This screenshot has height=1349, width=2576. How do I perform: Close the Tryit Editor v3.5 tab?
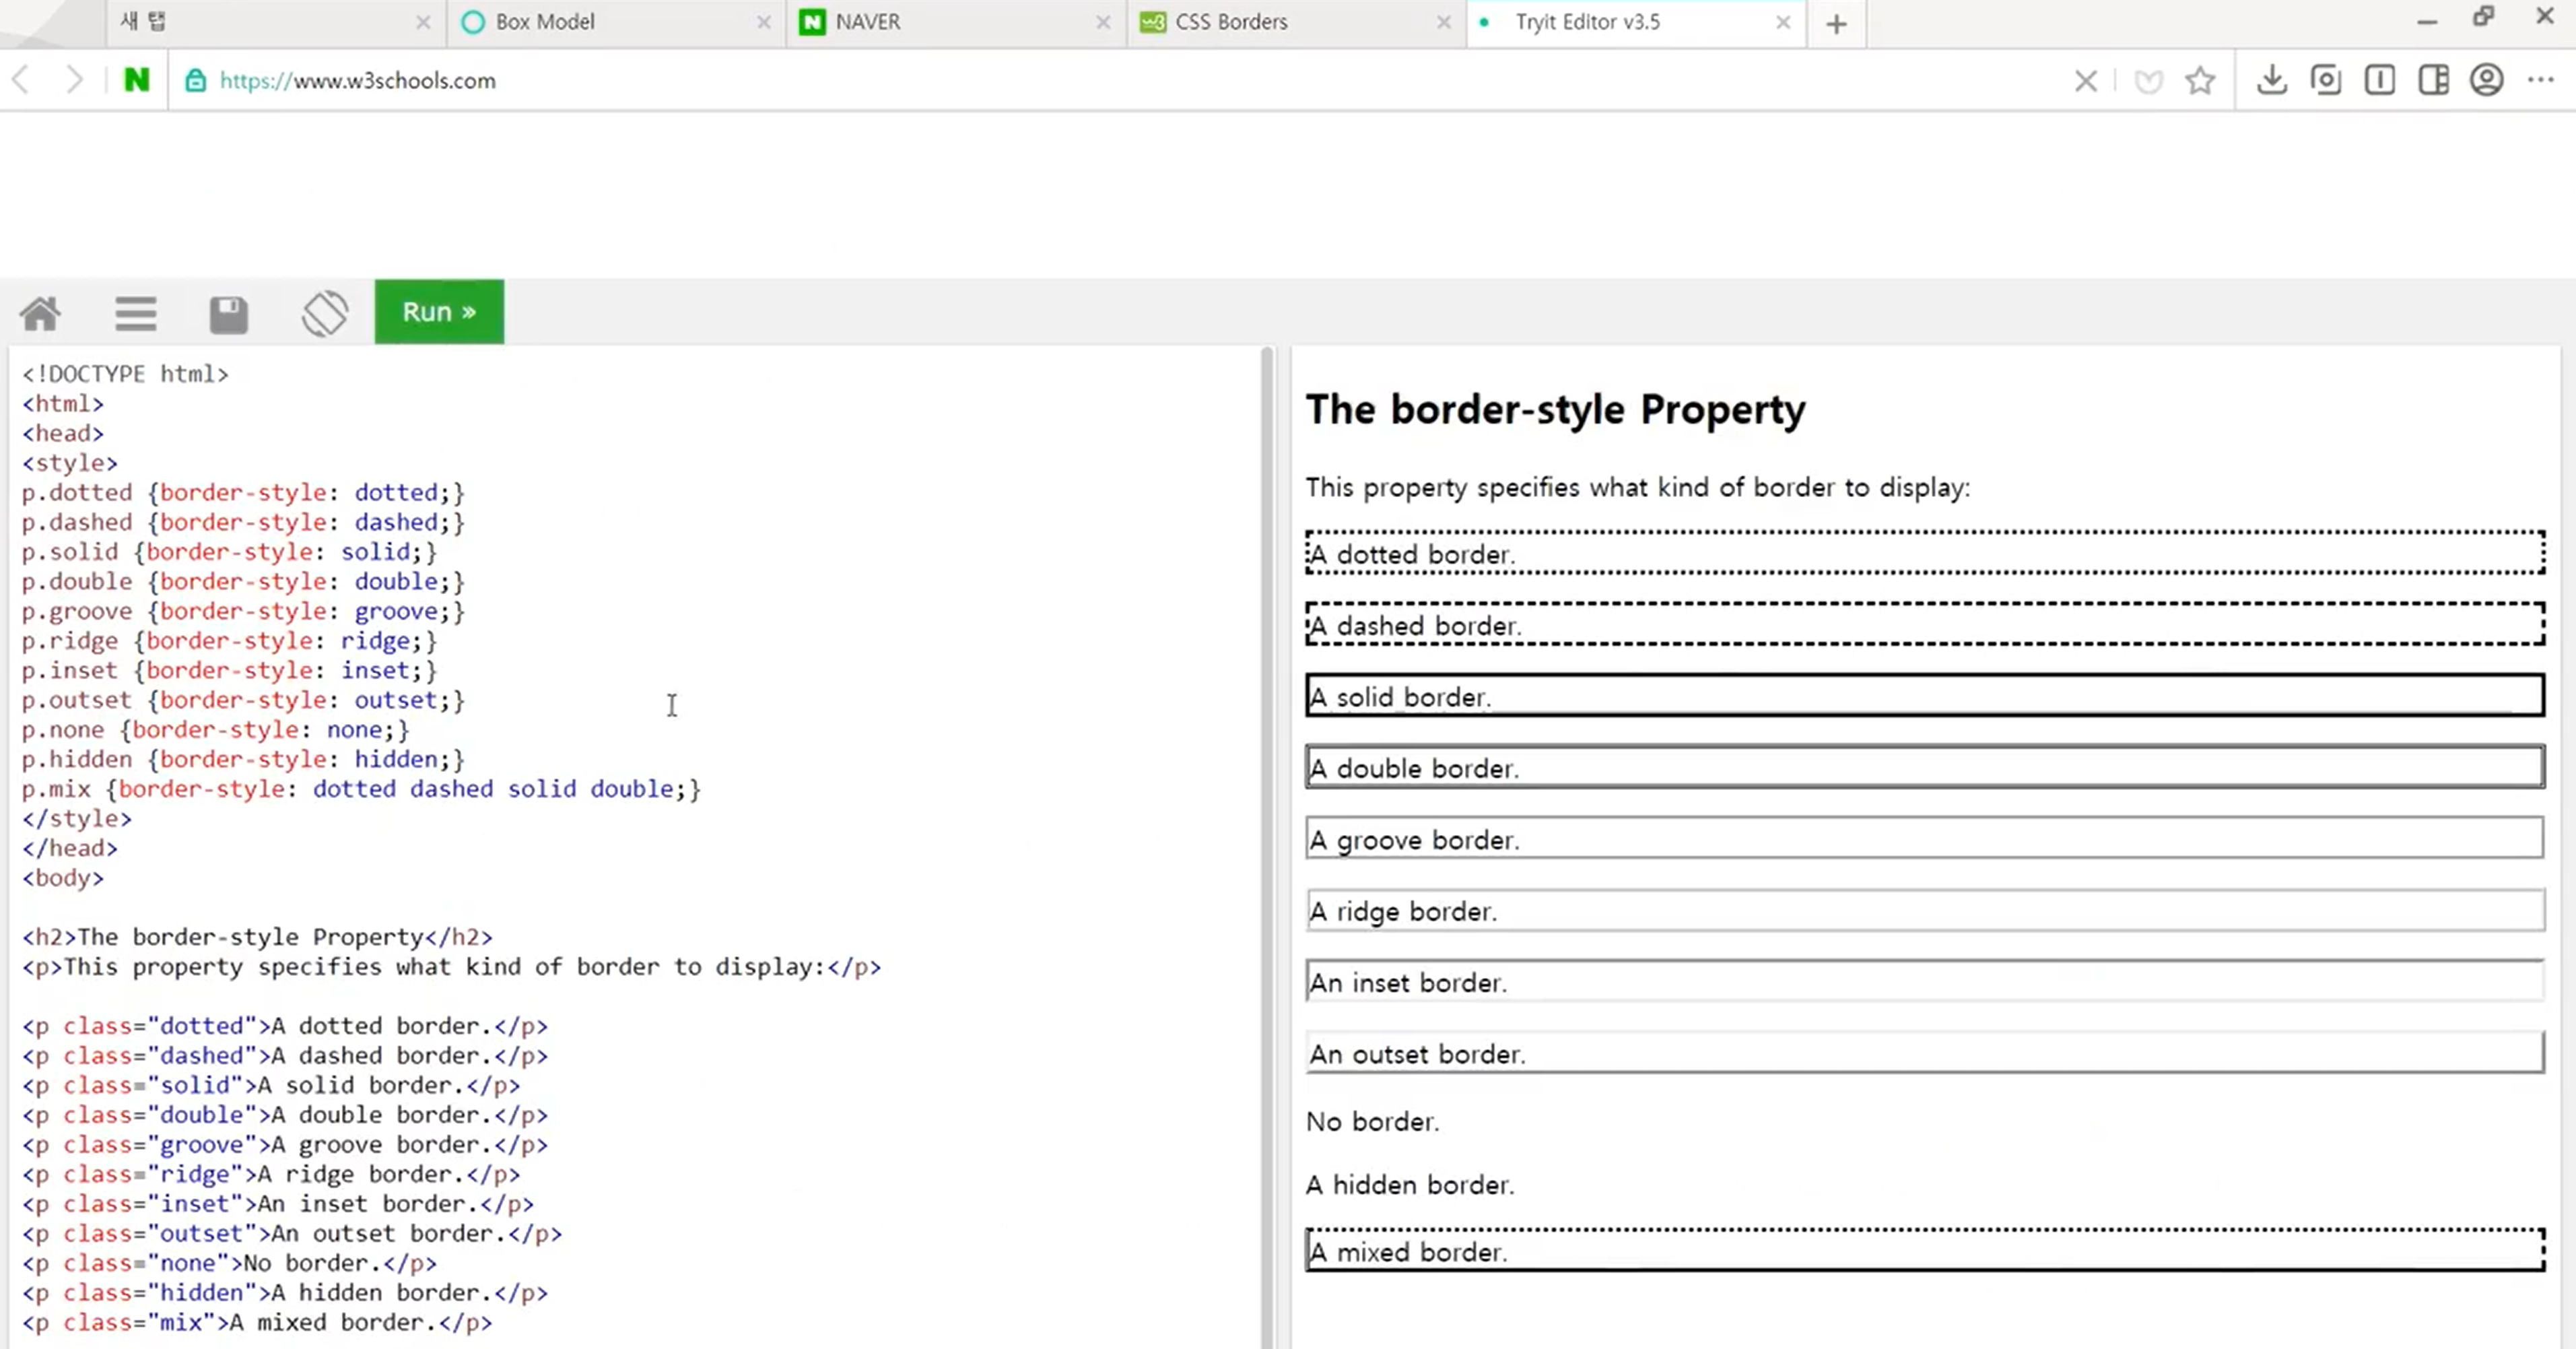pyautogui.click(x=1783, y=22)
